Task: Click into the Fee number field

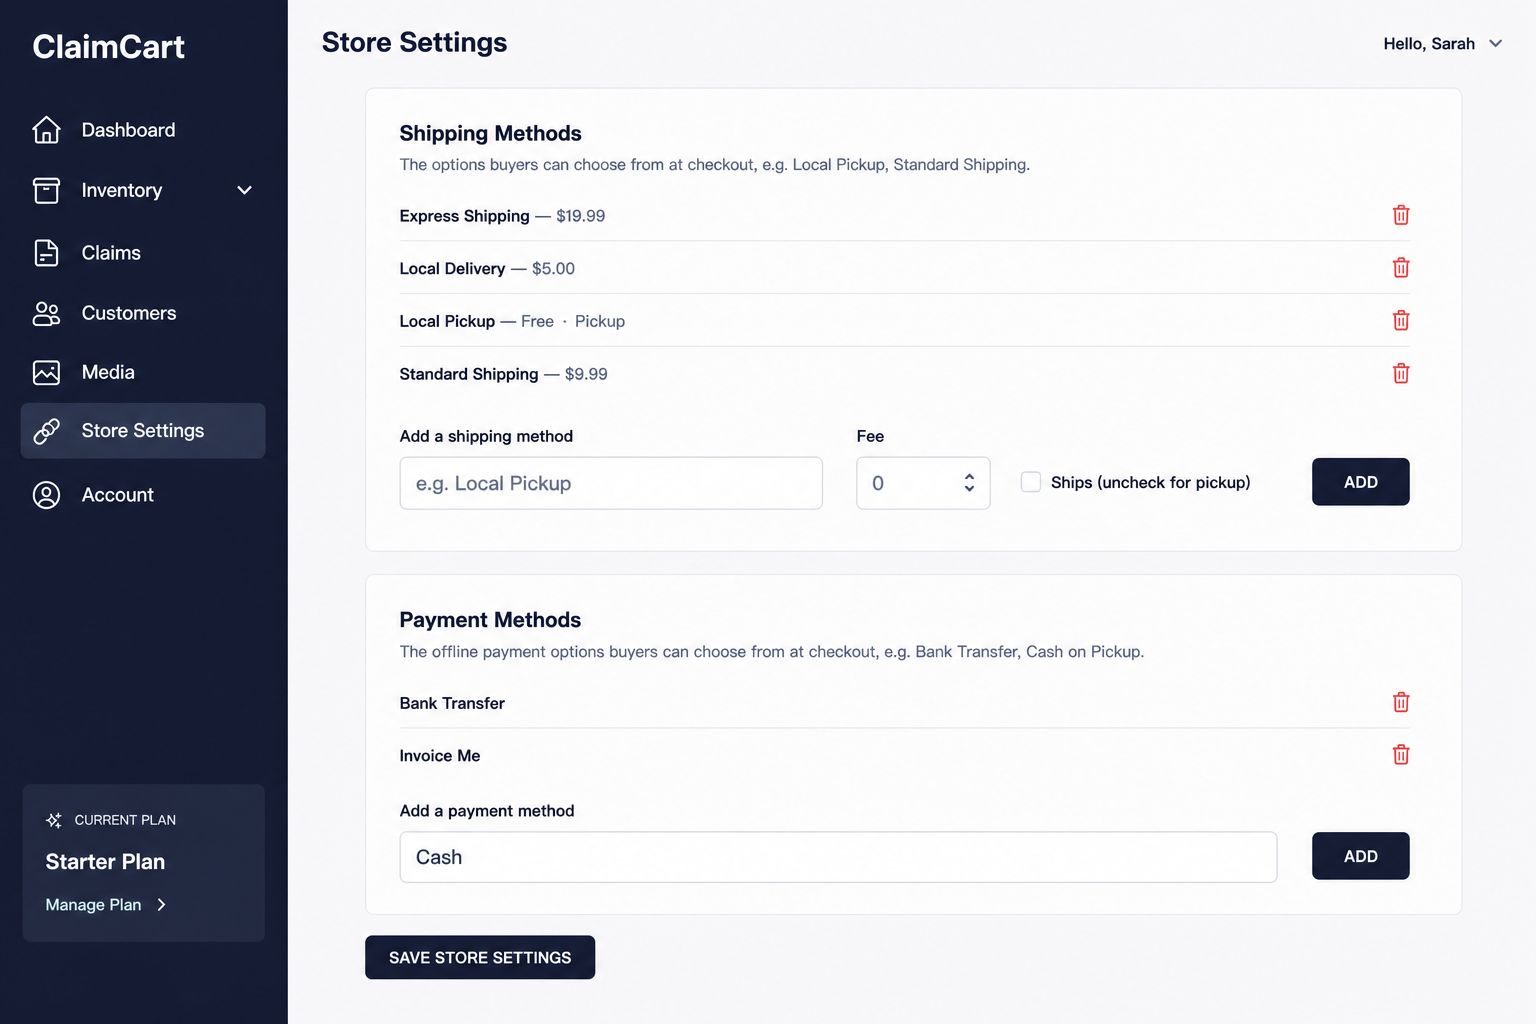Action: [923, 483]
